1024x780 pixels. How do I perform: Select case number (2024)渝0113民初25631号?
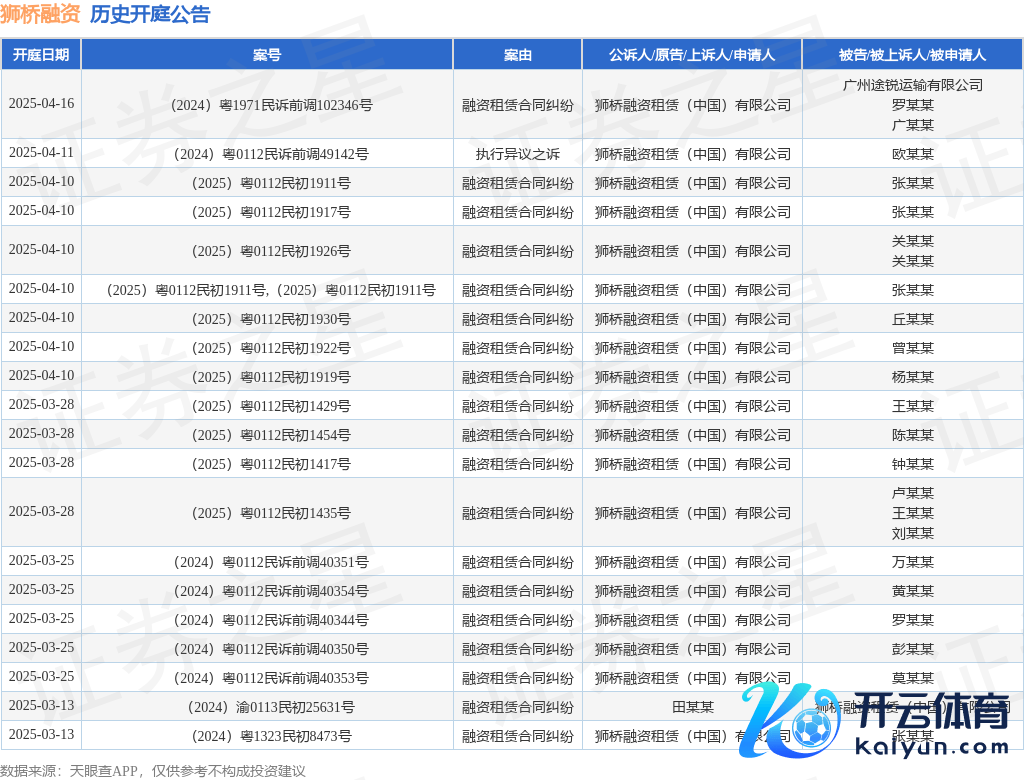267,707
